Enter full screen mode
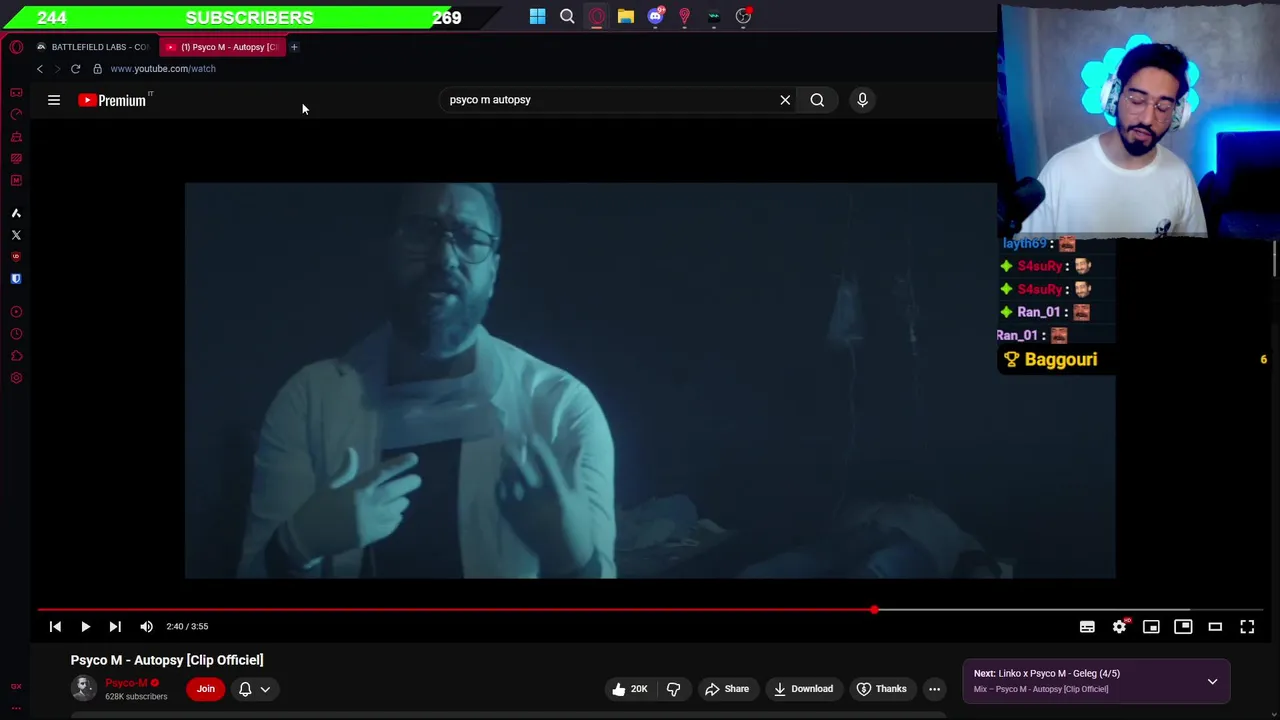 [1247, 626]
